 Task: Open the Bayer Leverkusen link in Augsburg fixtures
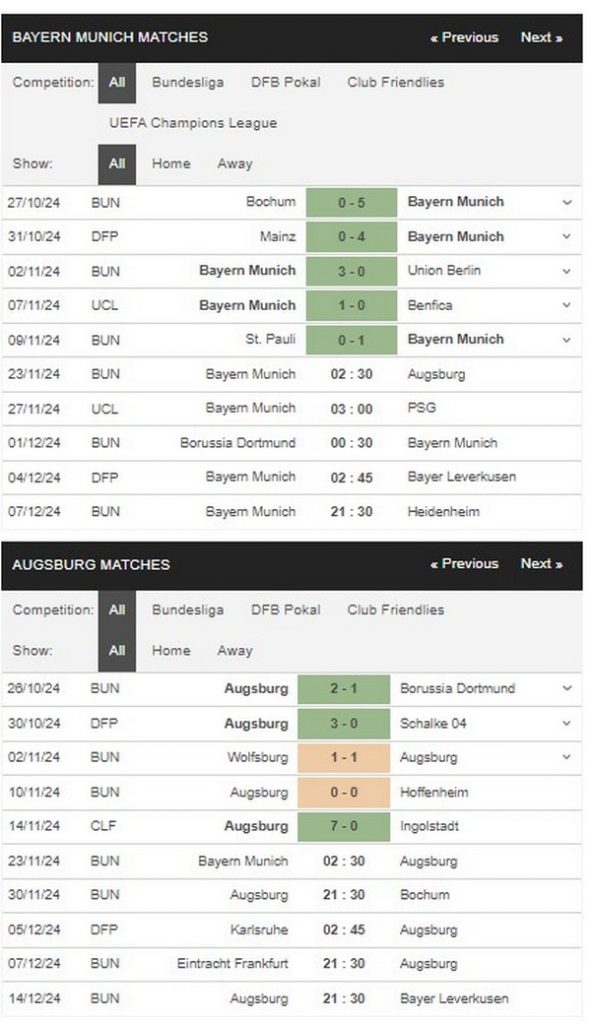(454, 999)
